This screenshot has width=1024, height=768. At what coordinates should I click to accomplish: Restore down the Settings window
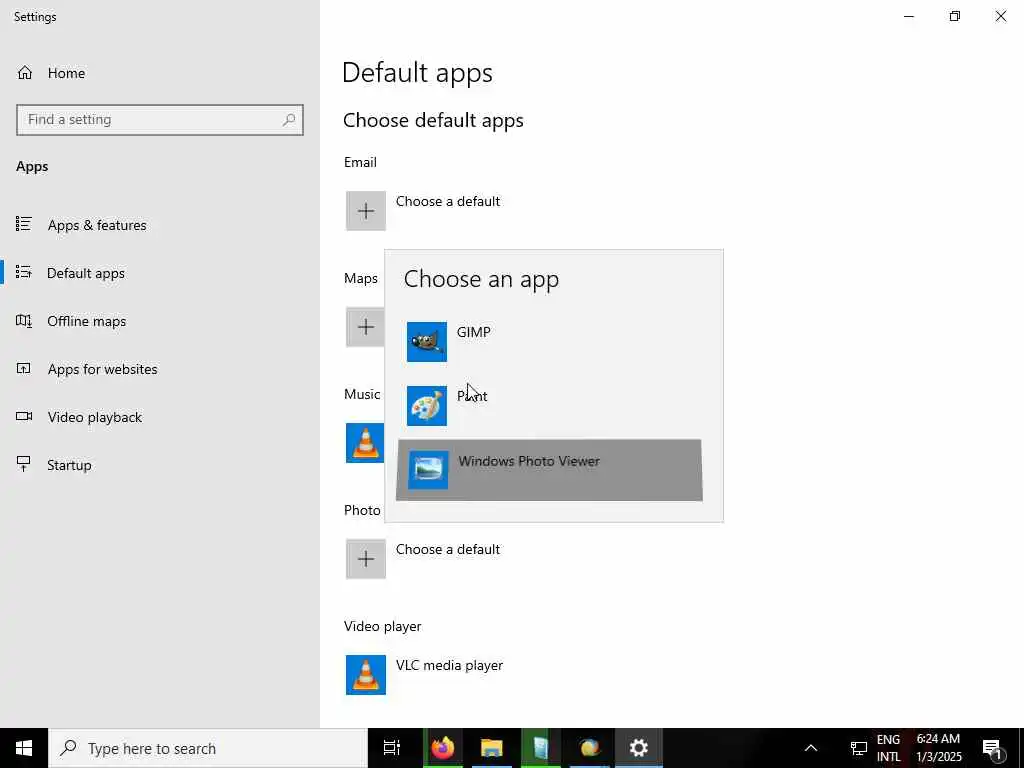click(955, 16)
